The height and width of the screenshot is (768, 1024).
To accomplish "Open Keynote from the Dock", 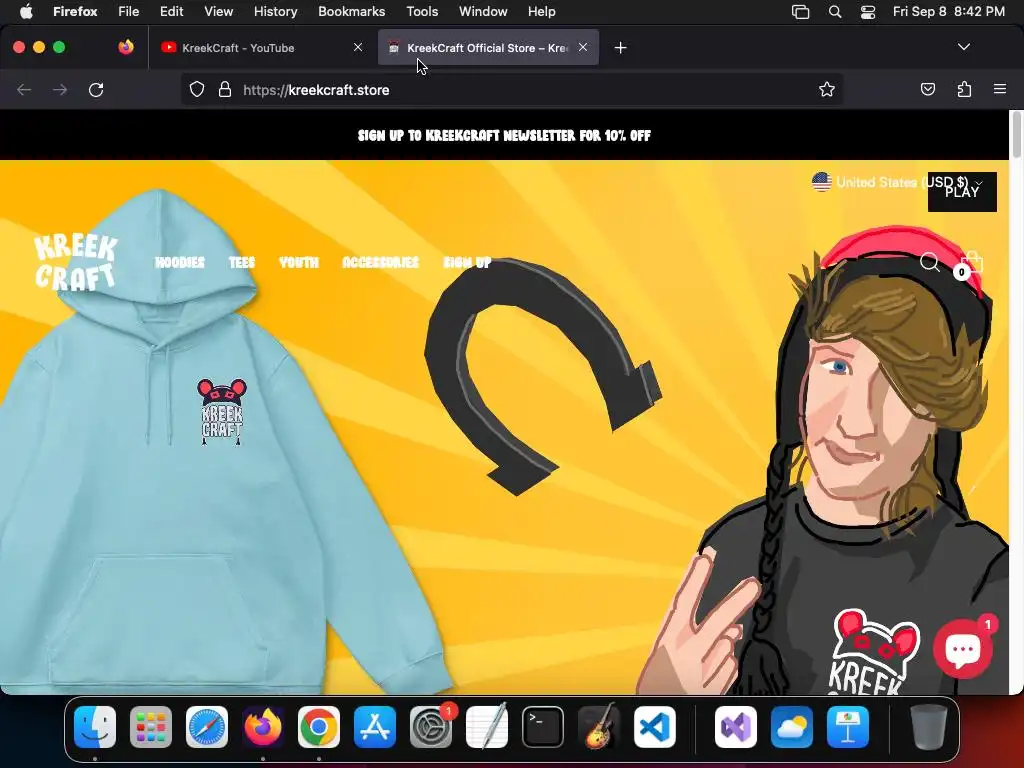I will pyautogui.click(x=848, y=727).
